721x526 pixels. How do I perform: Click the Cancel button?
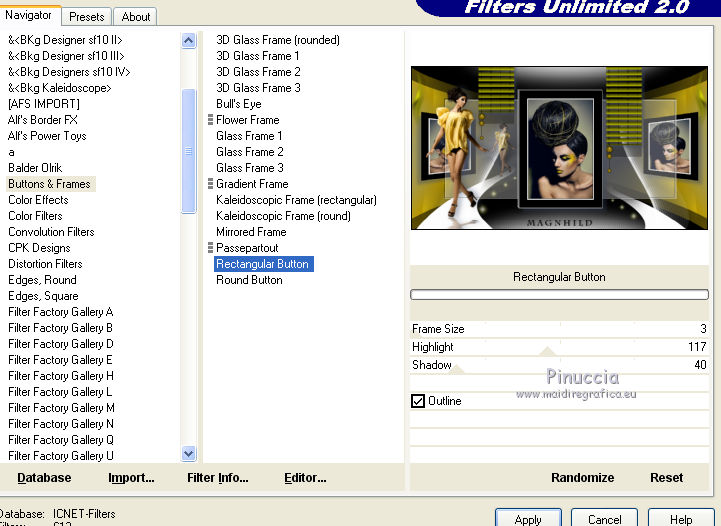604,519
